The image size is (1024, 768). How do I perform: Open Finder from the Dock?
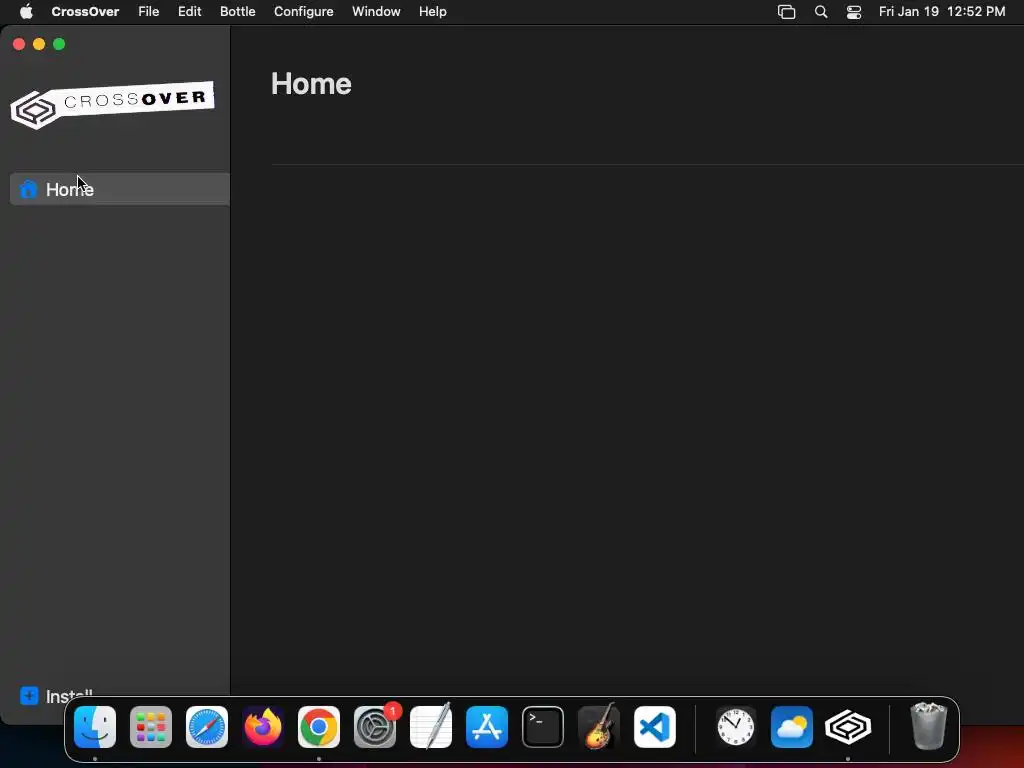95,727
